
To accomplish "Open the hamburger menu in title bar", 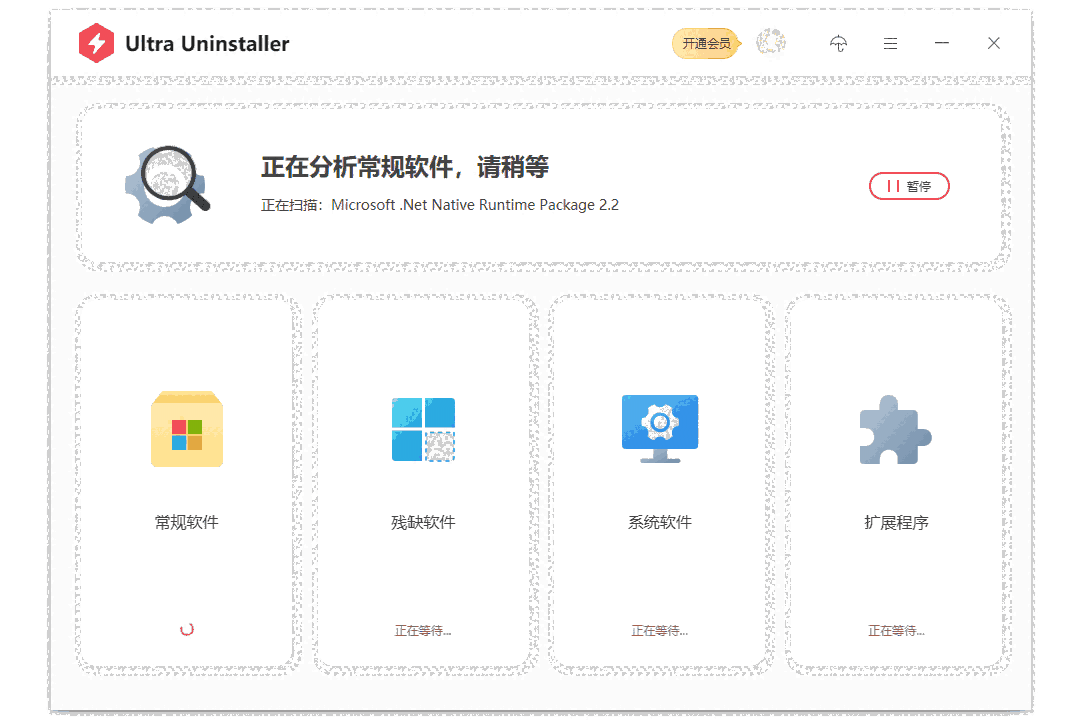I will point(890,43).
